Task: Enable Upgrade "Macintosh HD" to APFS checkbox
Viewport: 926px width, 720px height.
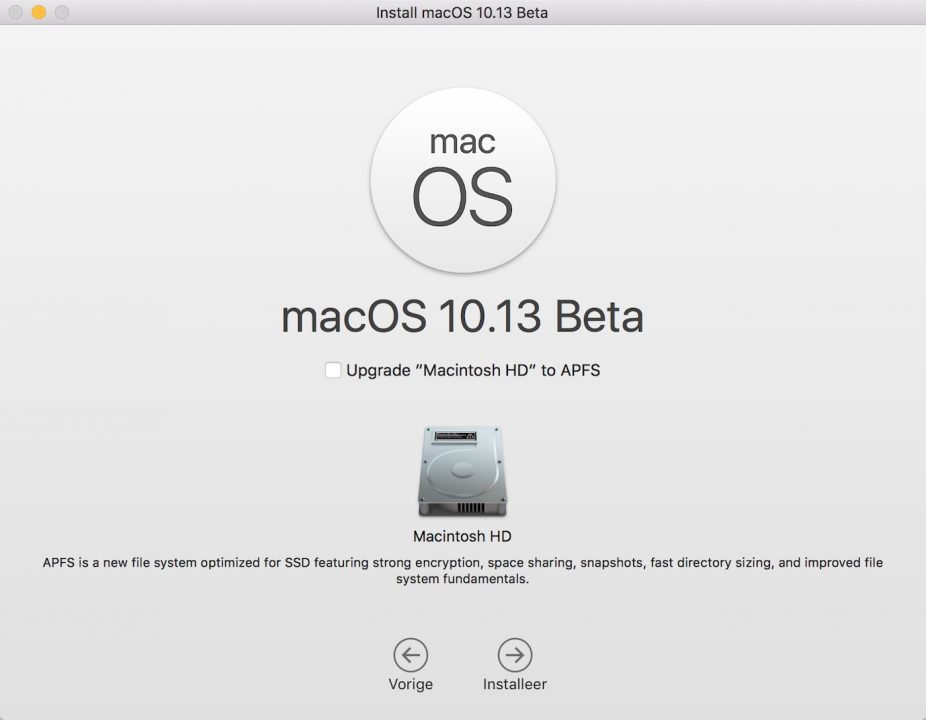Action: pos(333,370)
